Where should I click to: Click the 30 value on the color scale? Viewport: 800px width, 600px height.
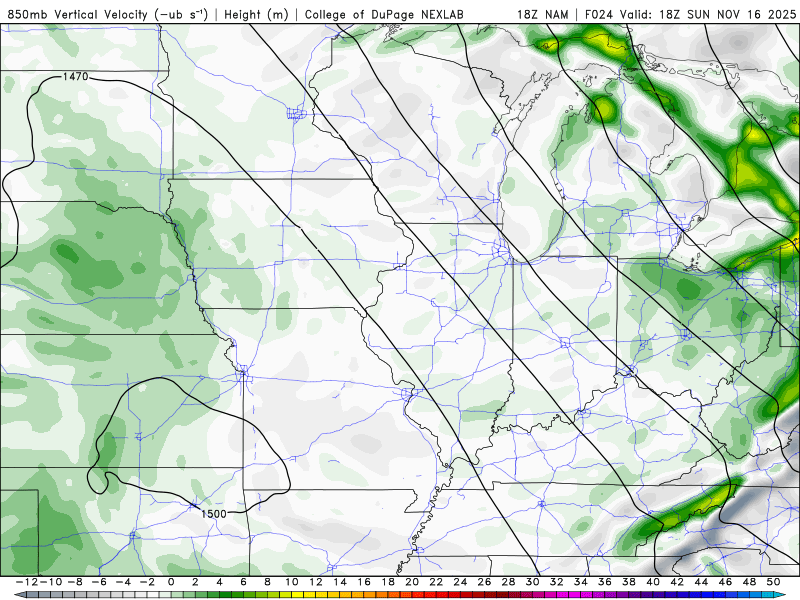coord(533,582)
